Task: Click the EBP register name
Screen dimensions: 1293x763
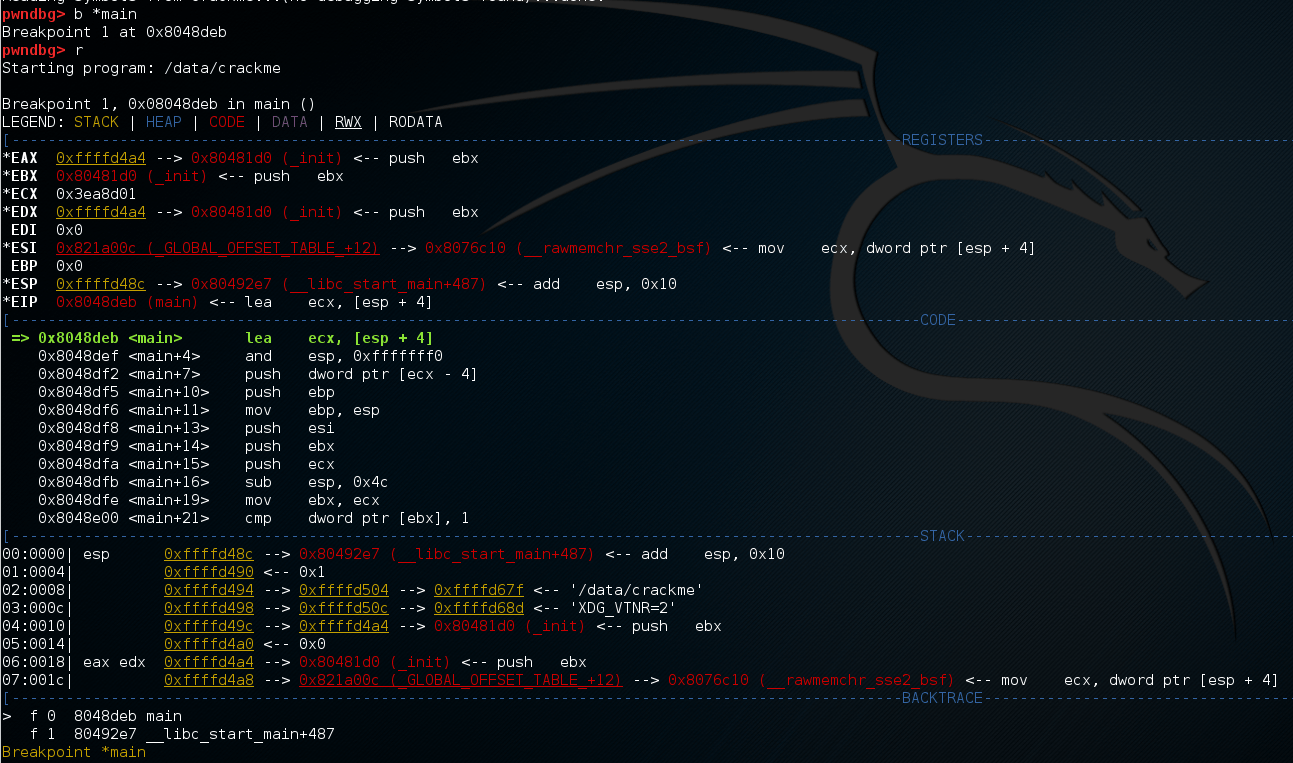Action: pos(24,266)
